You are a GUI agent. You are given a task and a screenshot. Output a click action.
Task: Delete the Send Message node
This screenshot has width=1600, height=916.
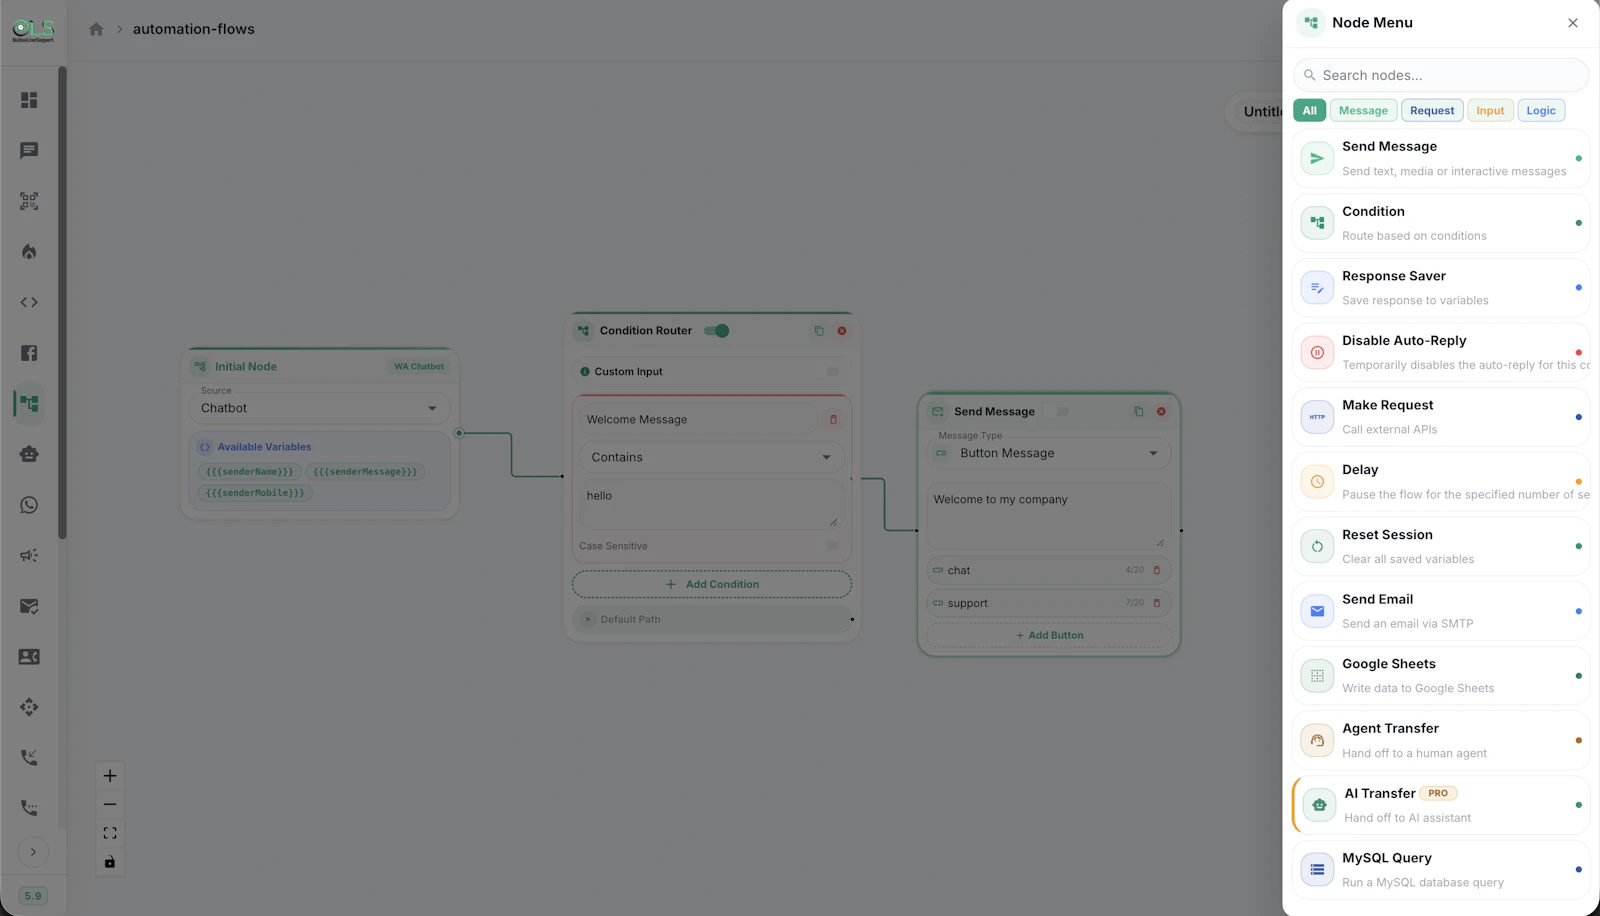point(1161,411)
